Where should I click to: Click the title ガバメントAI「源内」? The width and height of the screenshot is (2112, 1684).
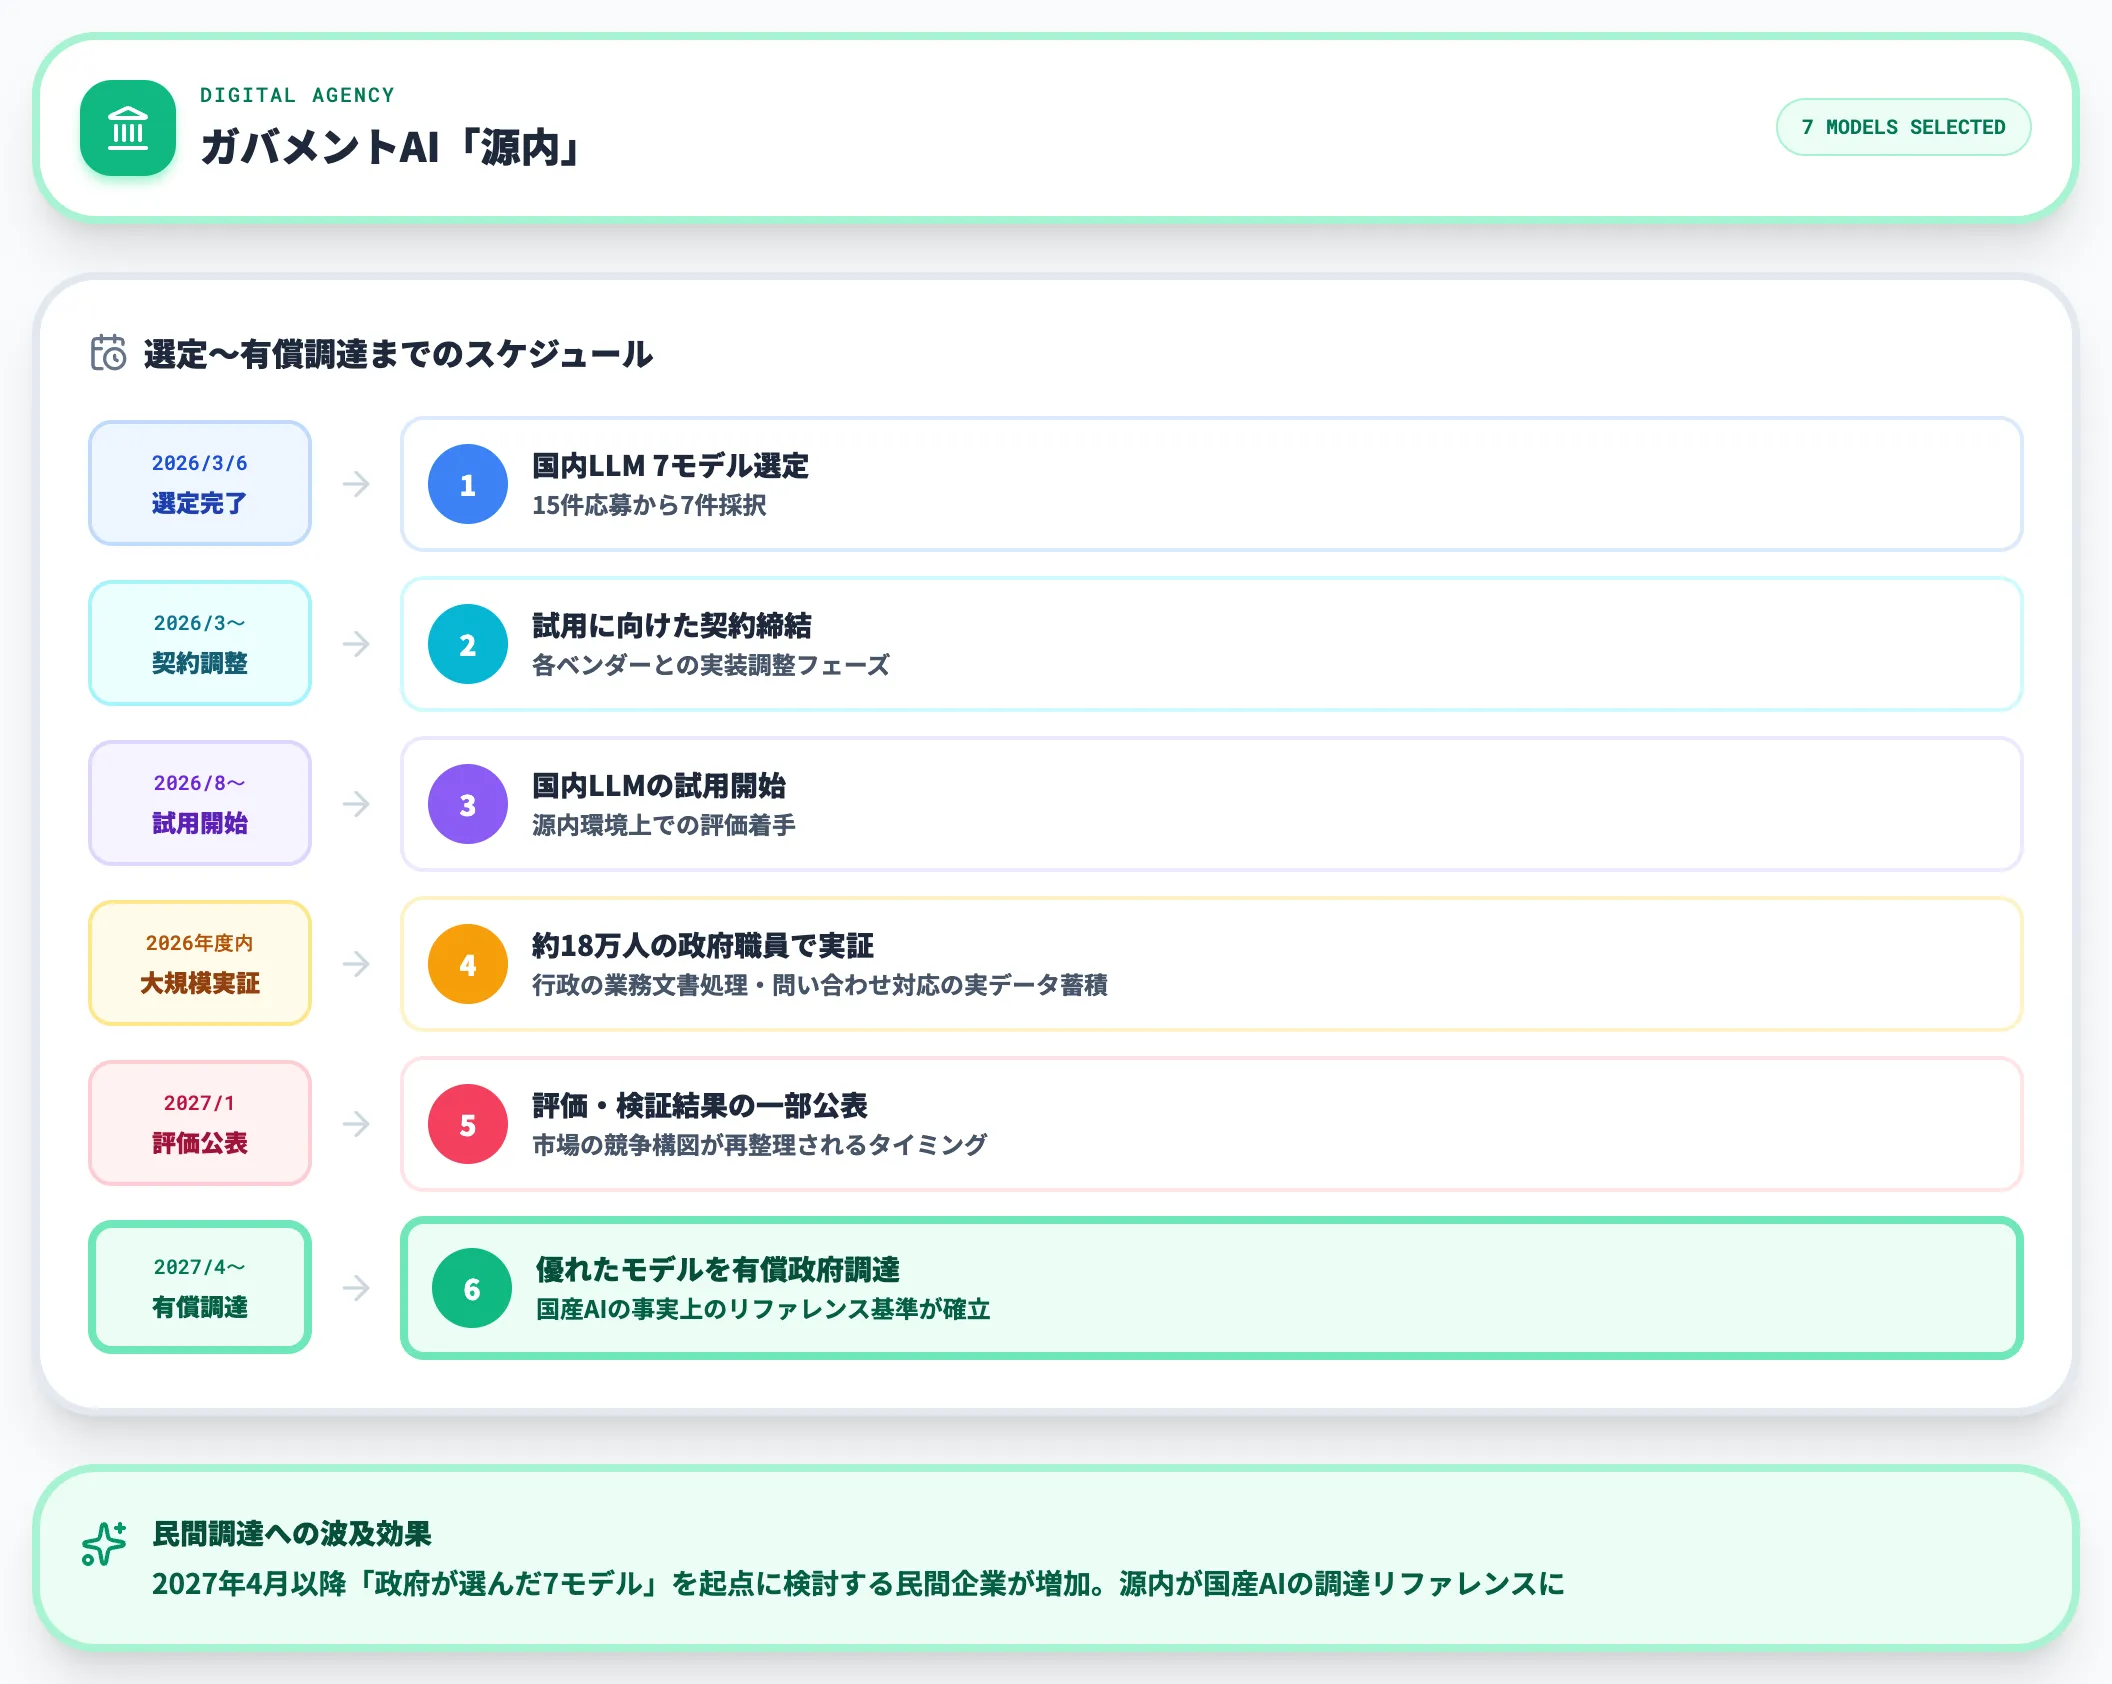(x=391, y=147)
